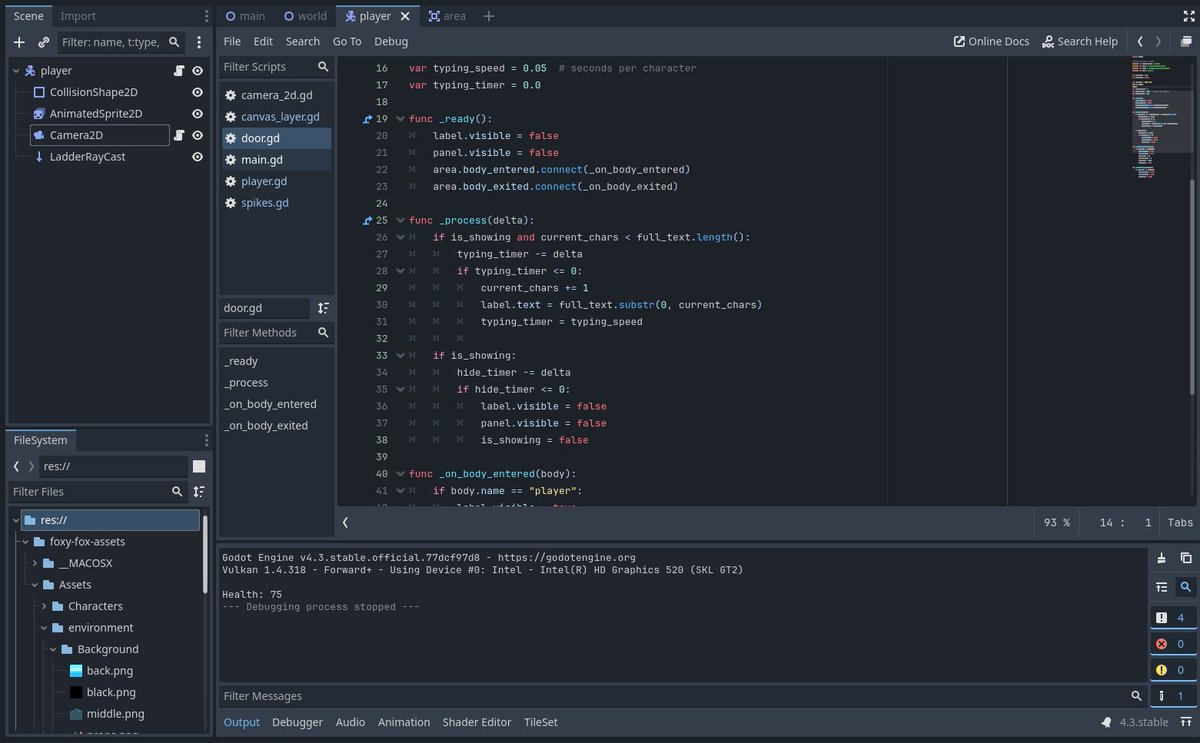Image resolution: width=1200 pixels, height=743 pixels.
Task: Open the Go To menu
Action: (x=347, y=42)
